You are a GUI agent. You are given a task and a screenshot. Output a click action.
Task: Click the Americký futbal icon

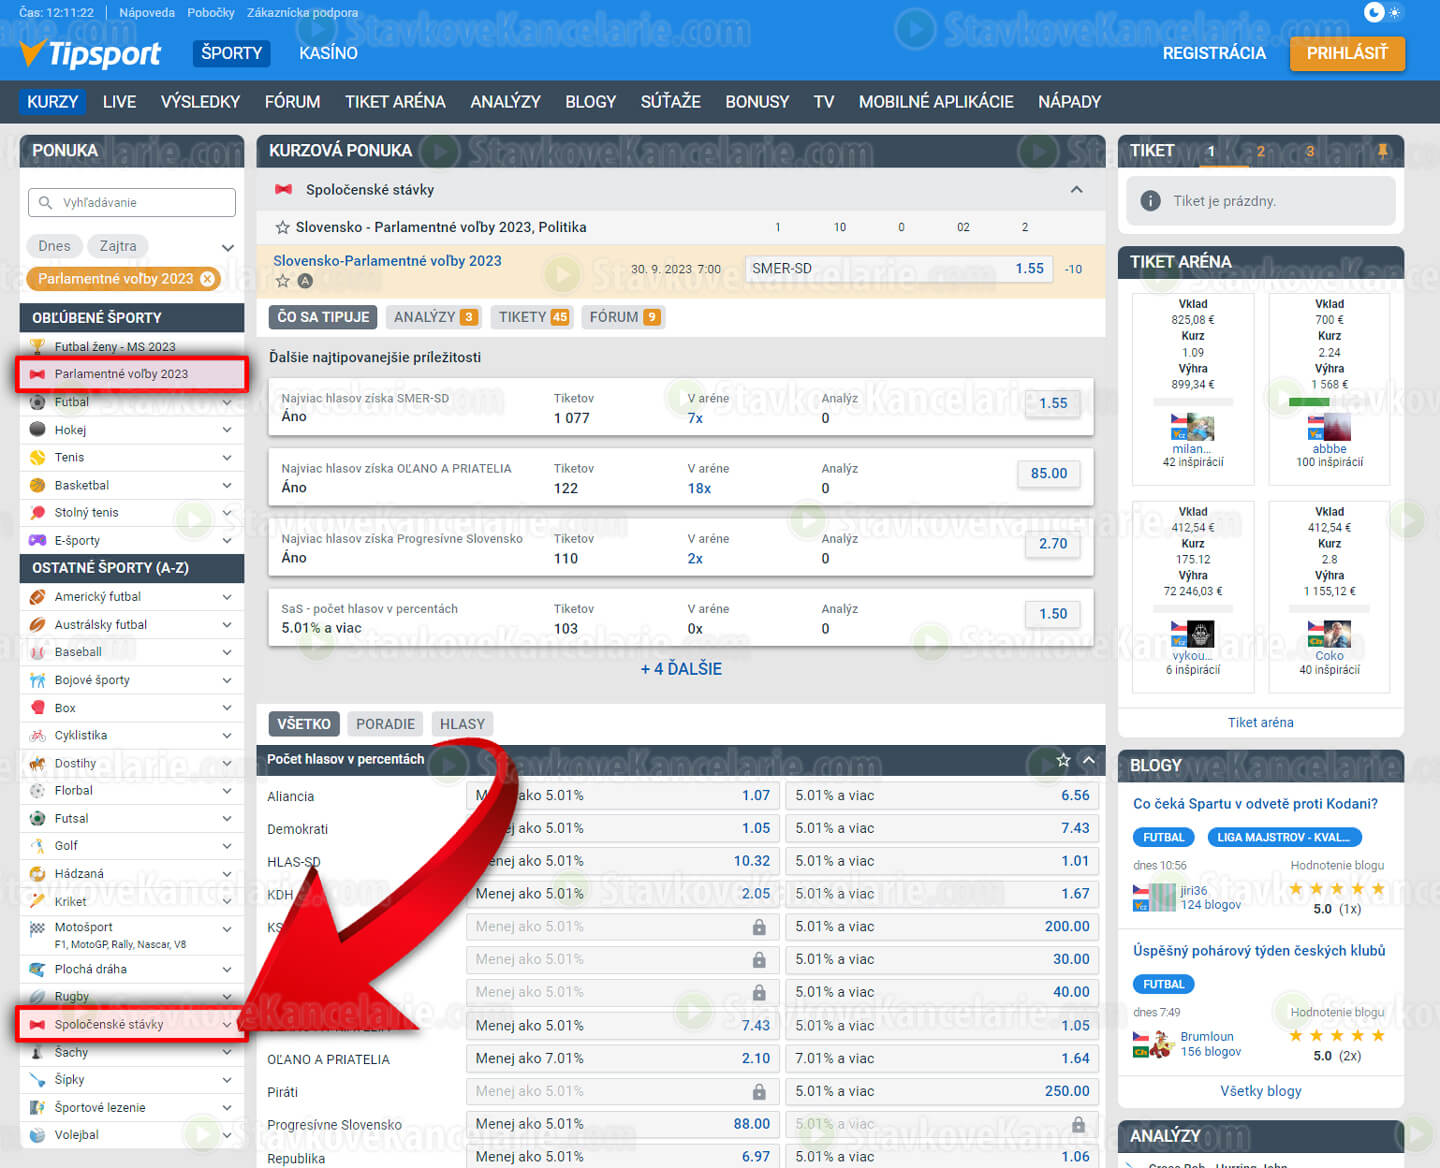click(37, 596)
